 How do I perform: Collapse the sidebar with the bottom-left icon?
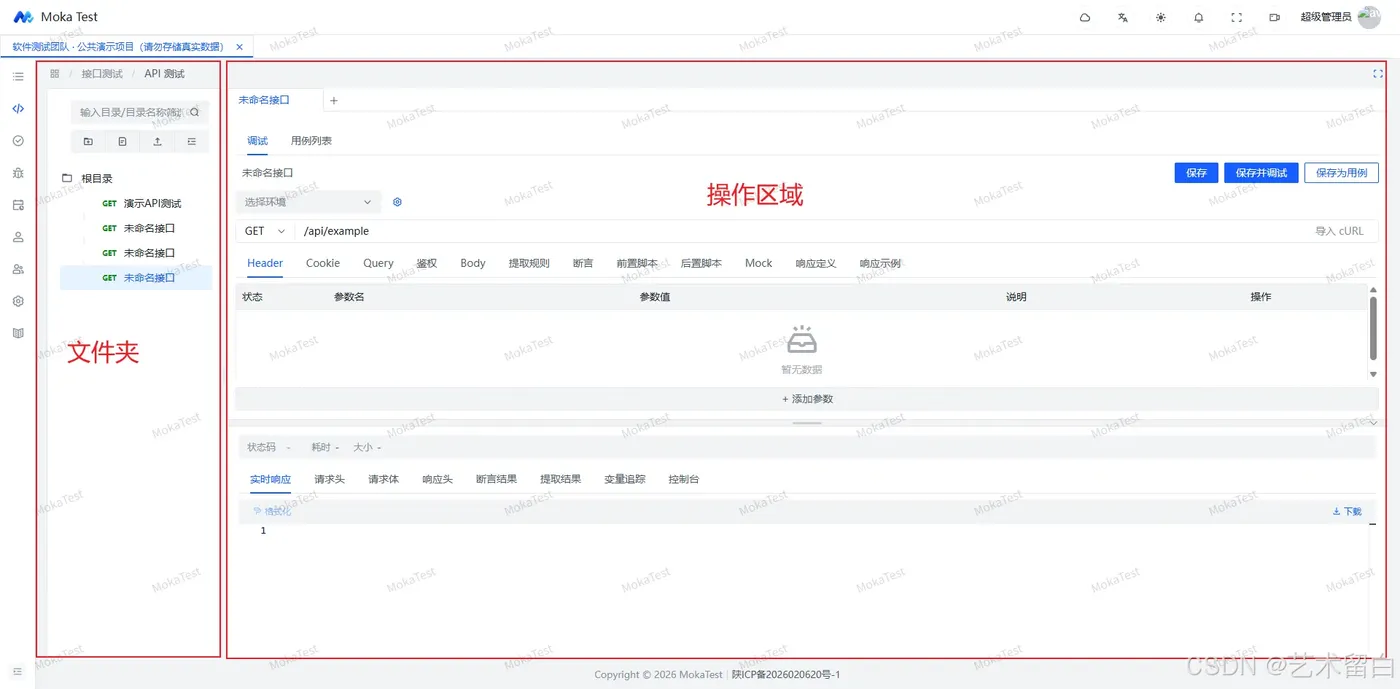pos(18,671)
